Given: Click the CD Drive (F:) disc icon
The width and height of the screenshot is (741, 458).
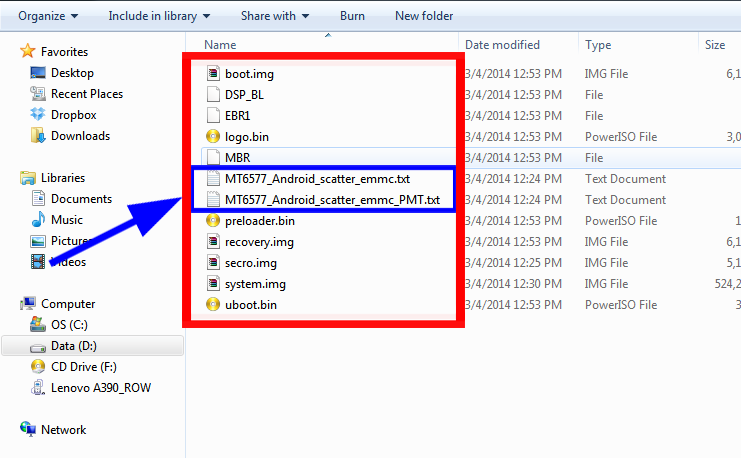Looking at the screenshot, I should pos(38,366).
